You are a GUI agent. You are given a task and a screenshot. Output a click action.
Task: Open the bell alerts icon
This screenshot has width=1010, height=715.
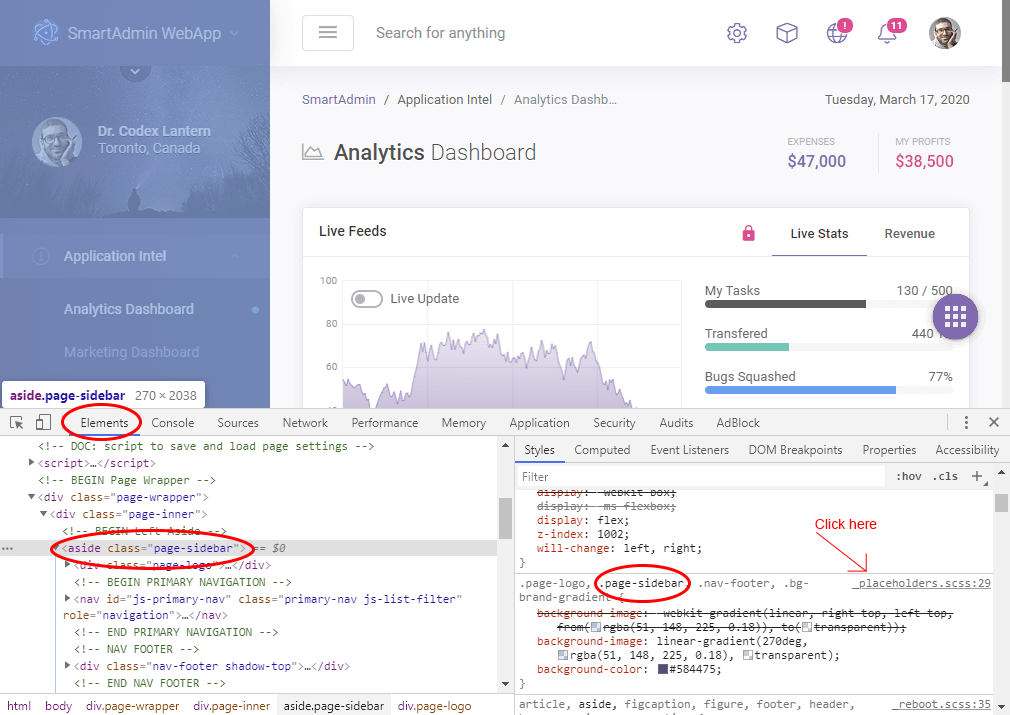[x=887, y=33]
